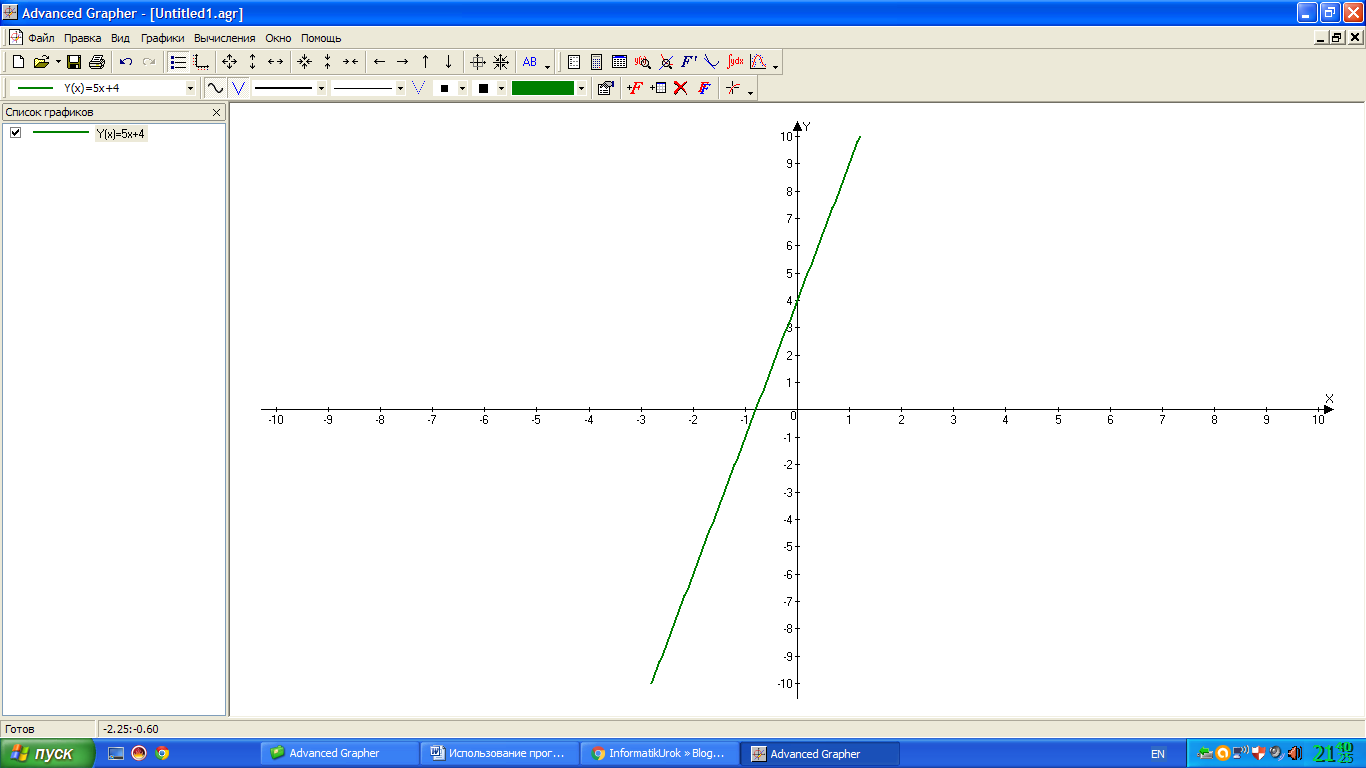The width and height of the screenshot is (1366, 768).
Task: Open a file with the folder icon
Action: (41, 62)
